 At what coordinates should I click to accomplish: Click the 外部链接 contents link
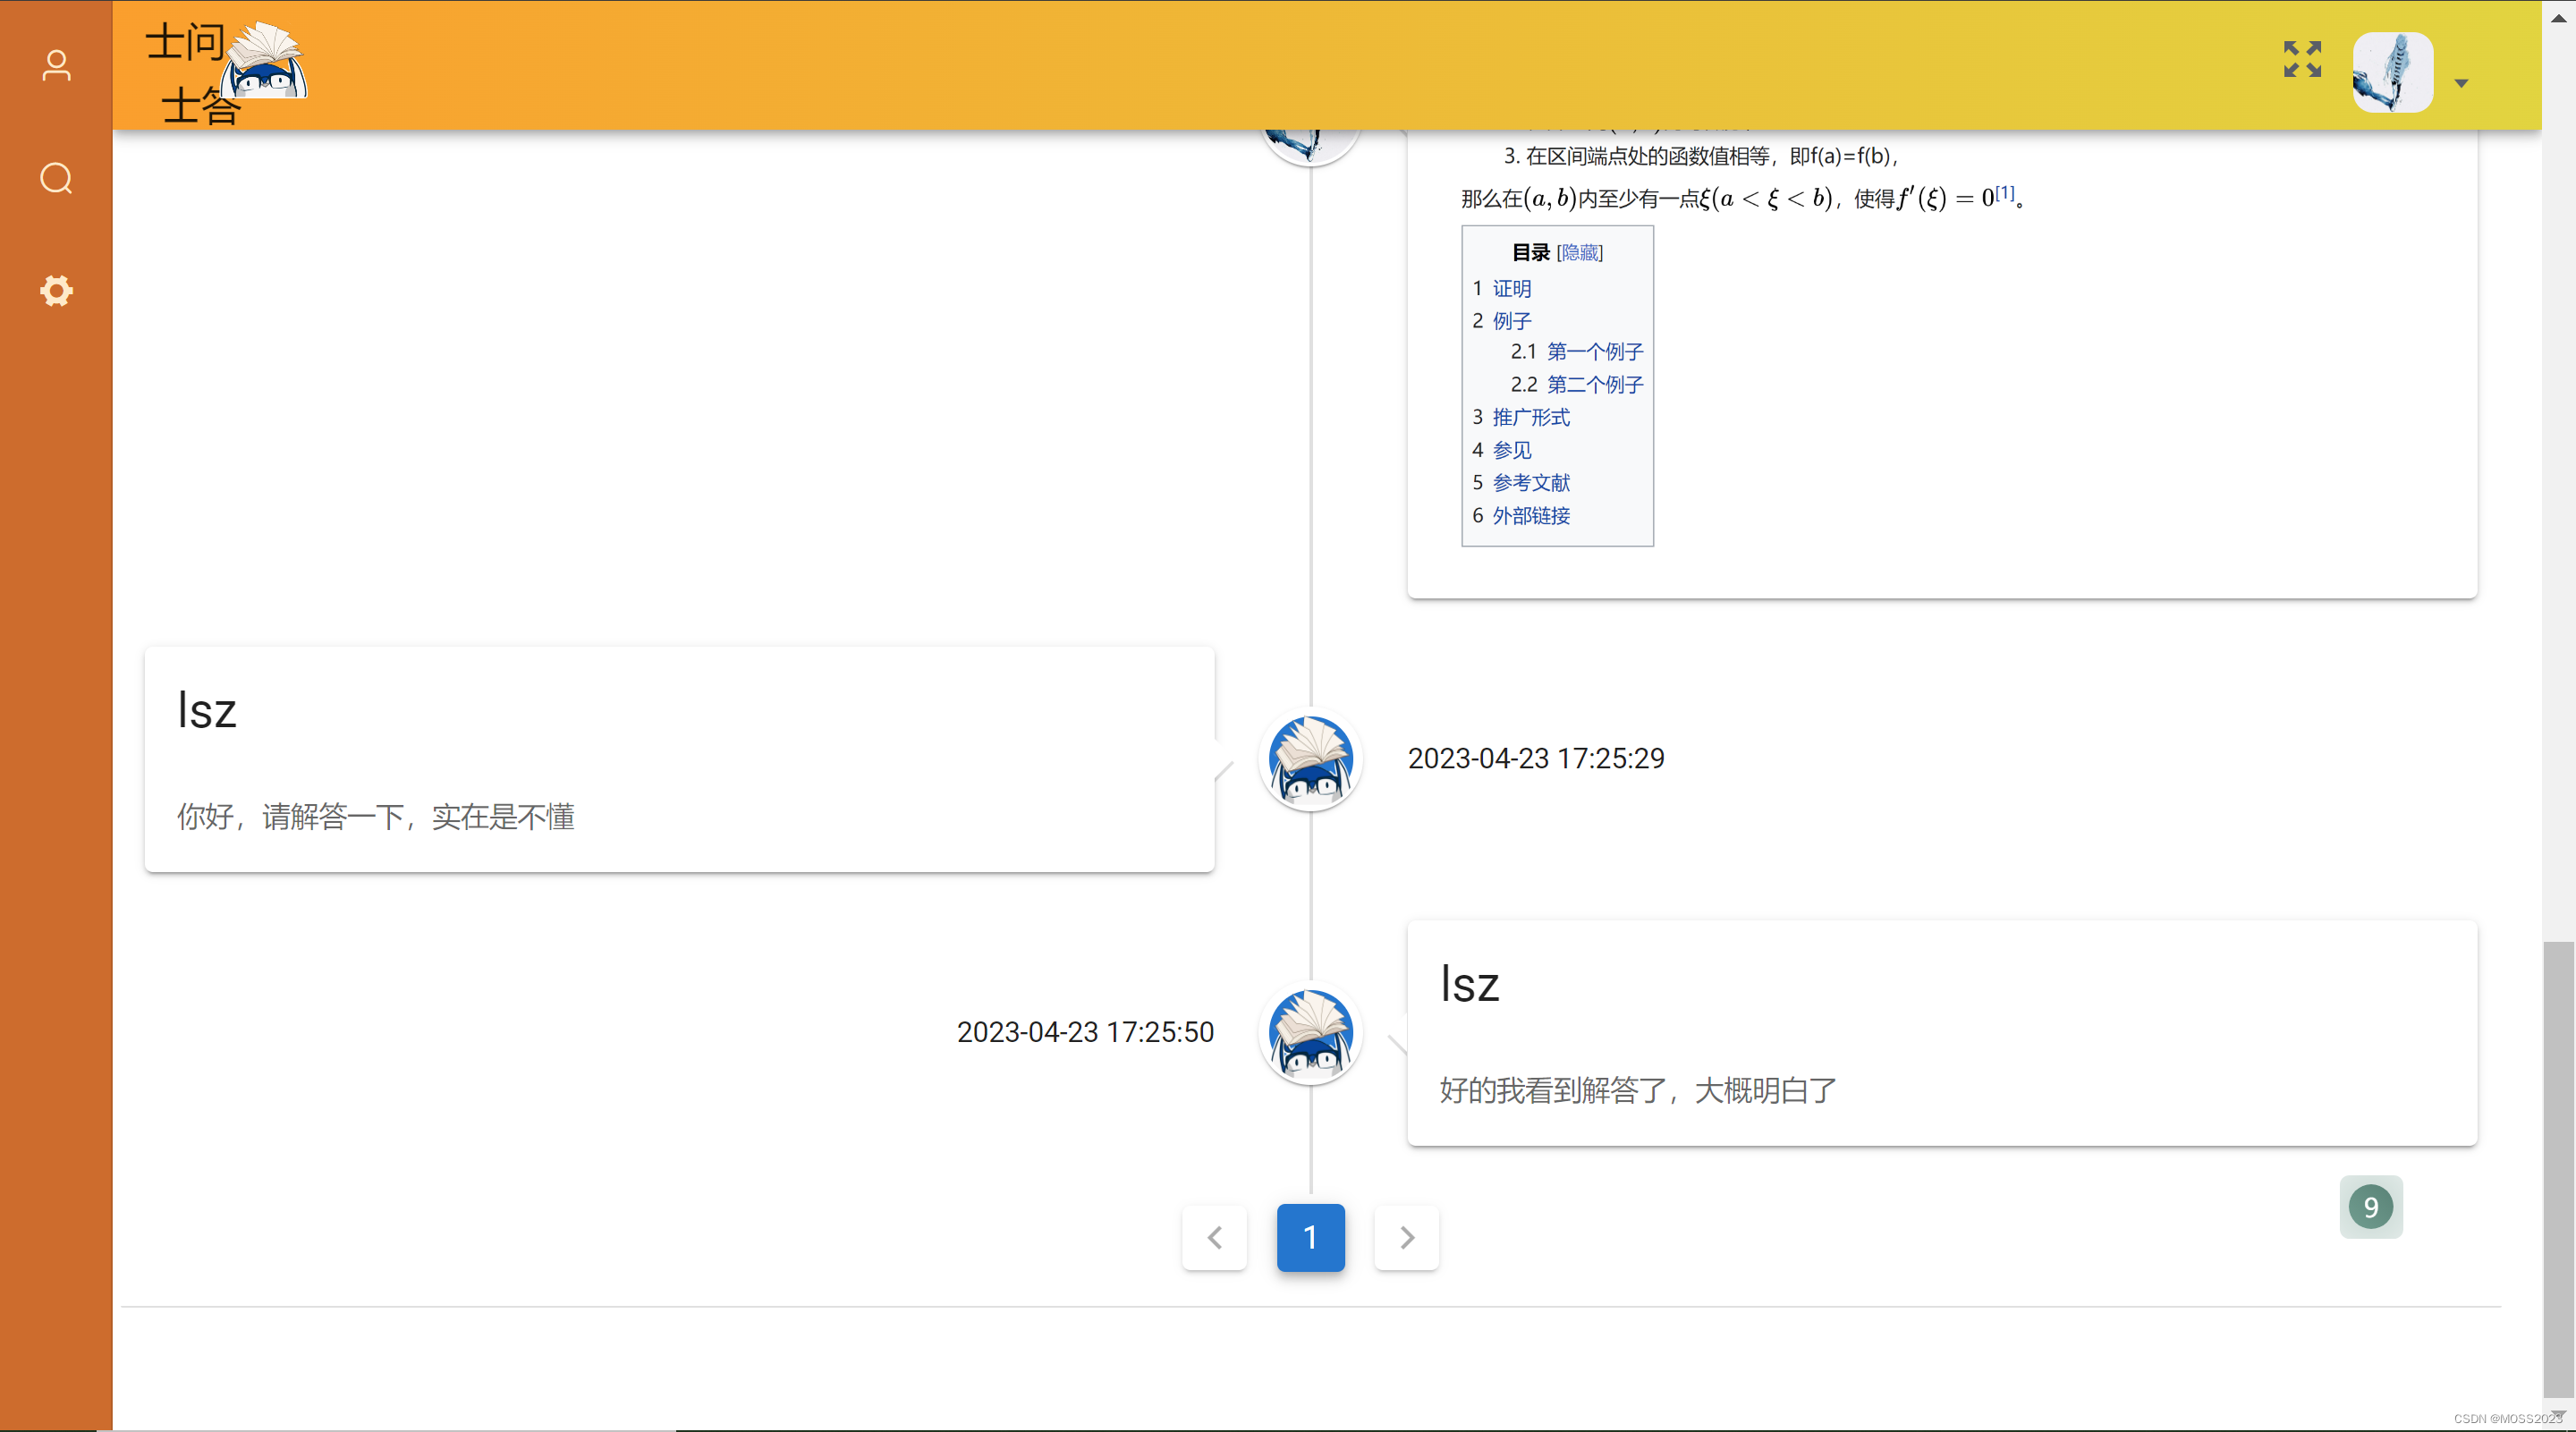tap(1530, 516)
